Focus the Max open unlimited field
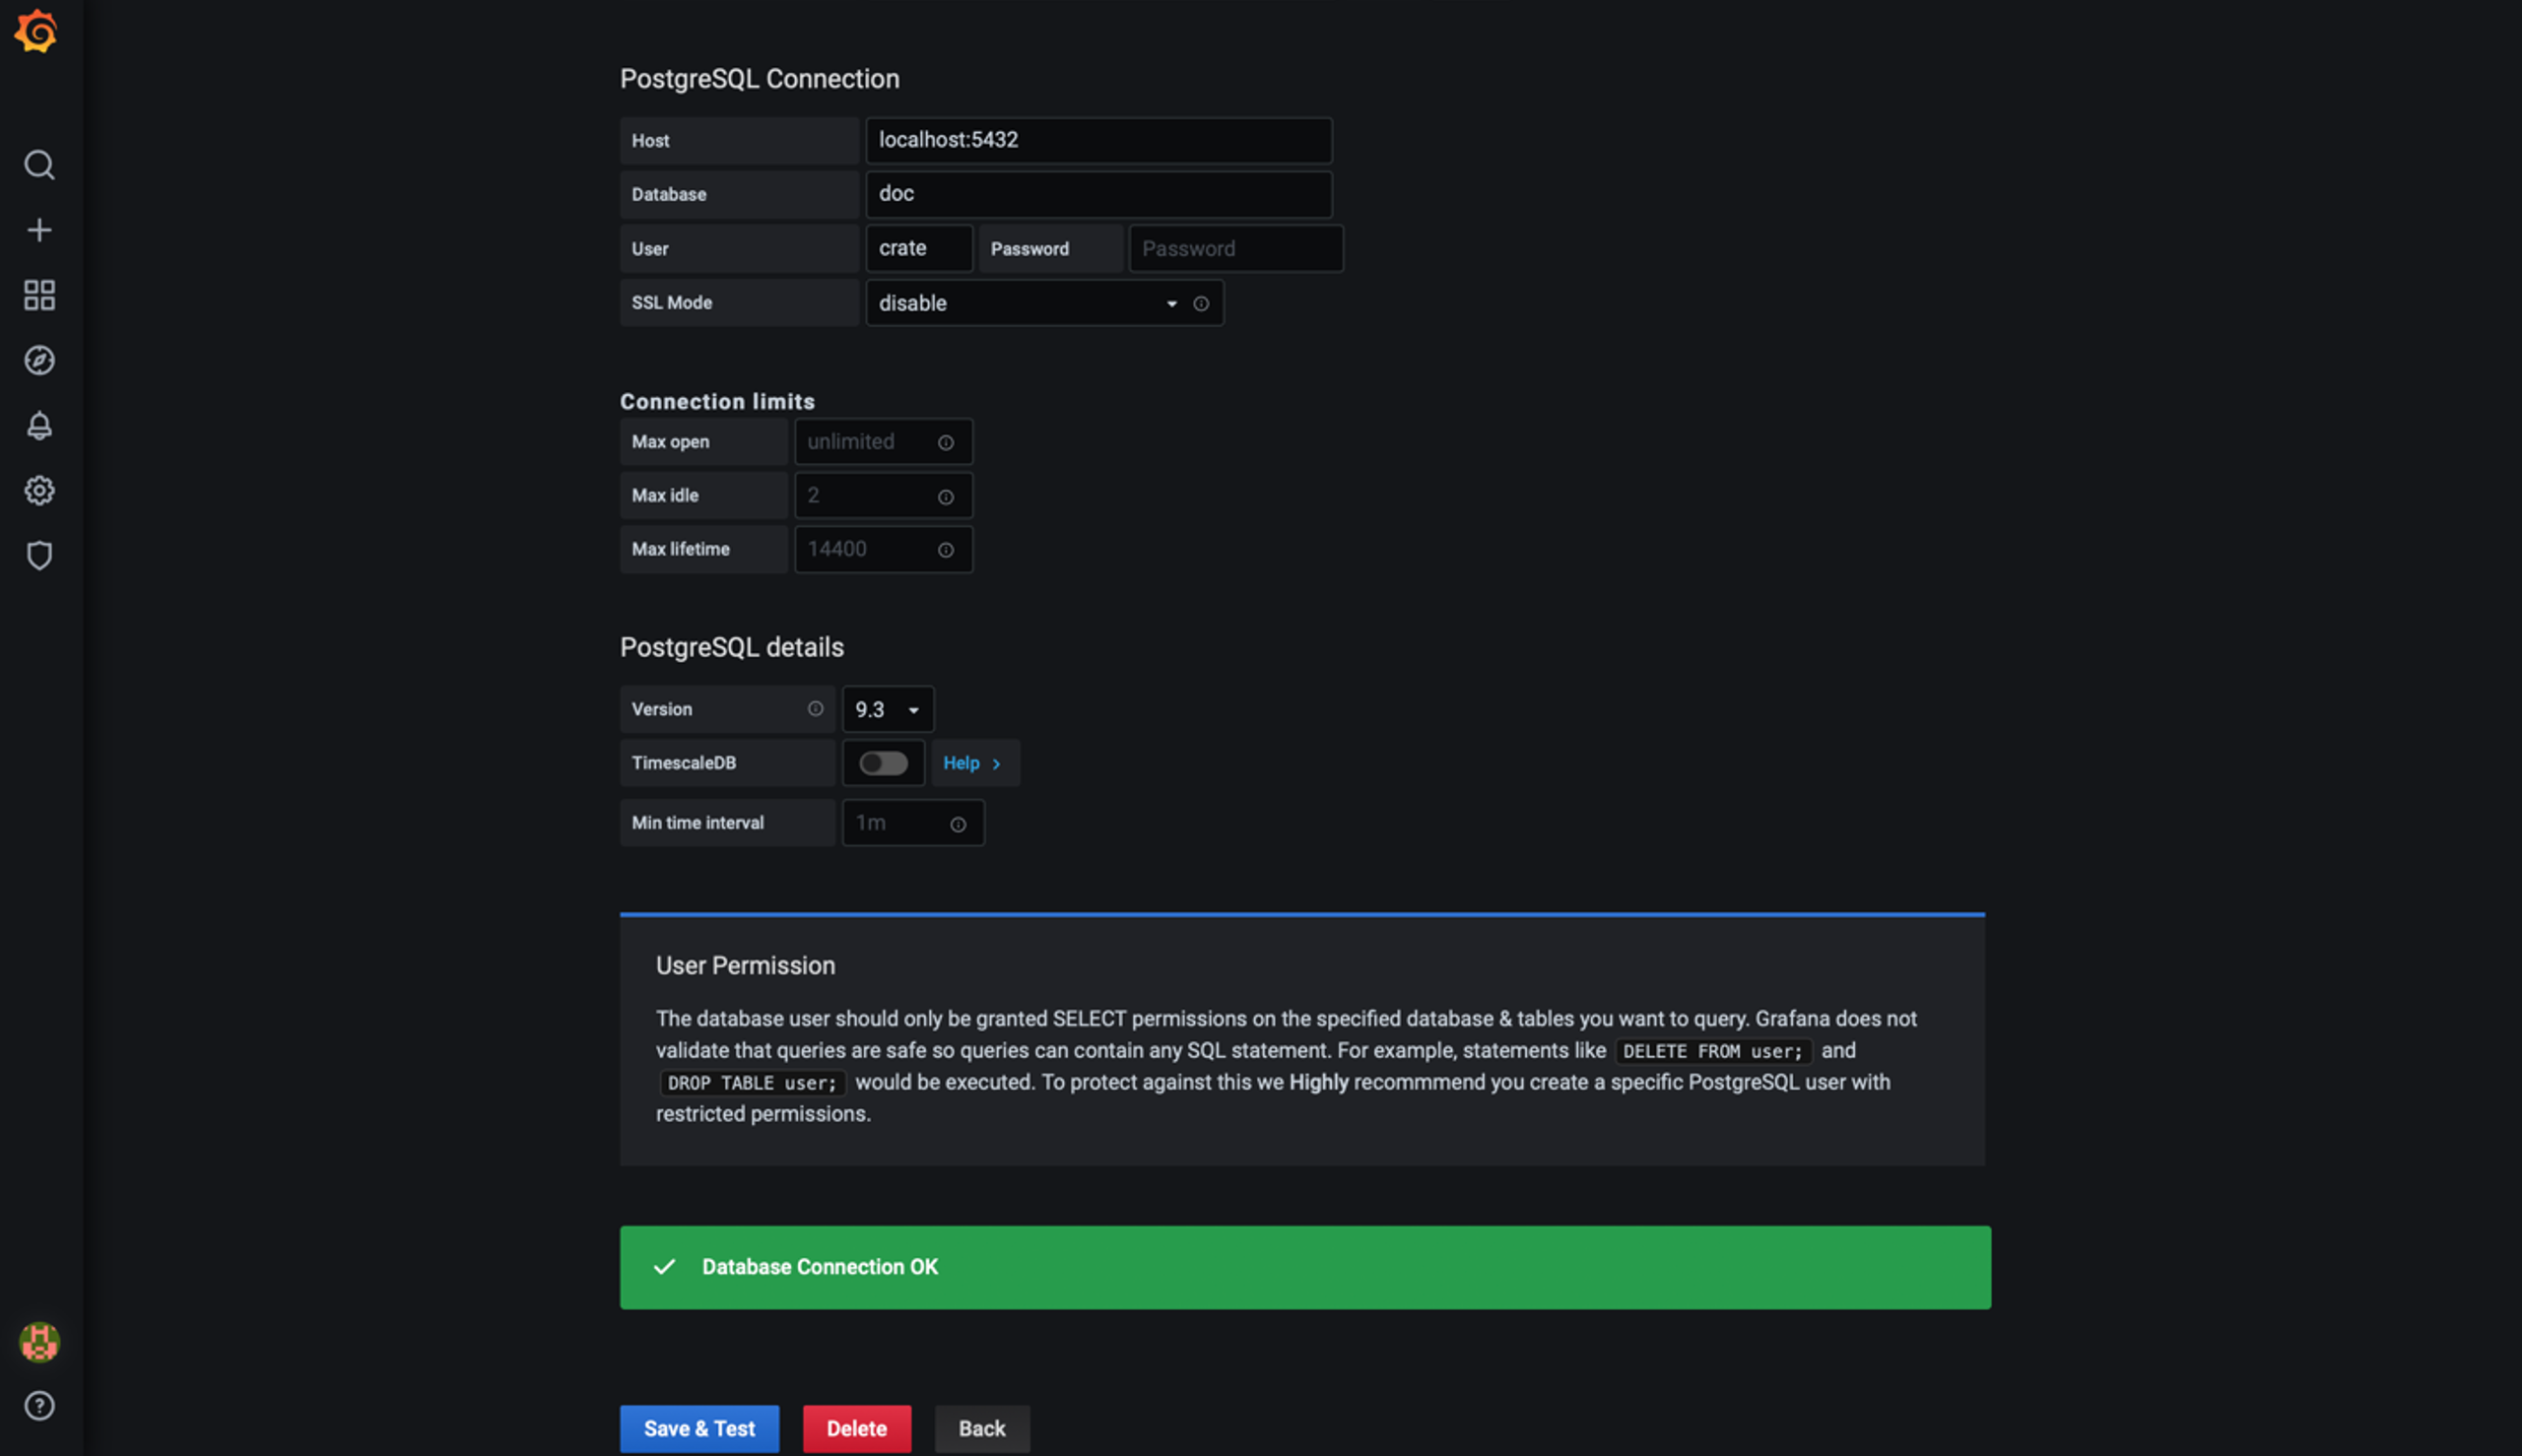Screen dimensions: 2522x1456 [883, 442]
